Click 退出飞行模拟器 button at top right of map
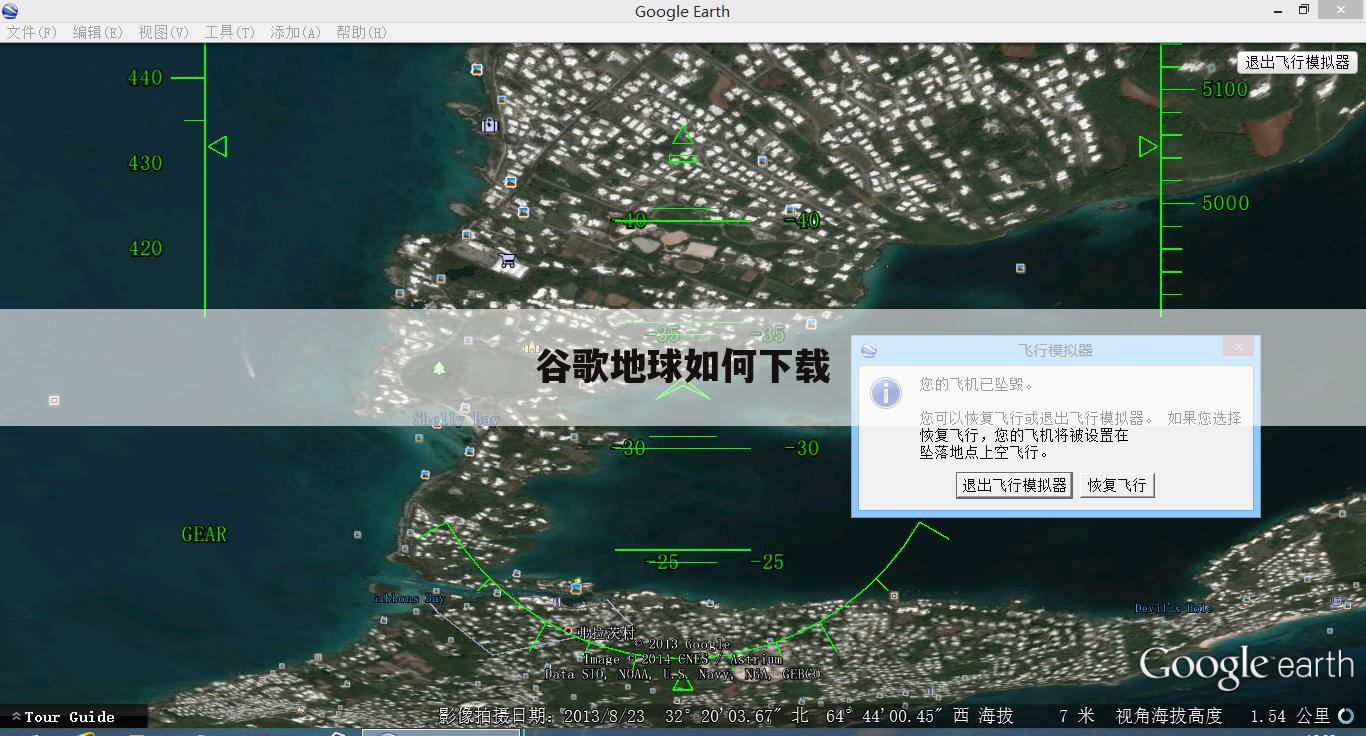 (1297, 62)
